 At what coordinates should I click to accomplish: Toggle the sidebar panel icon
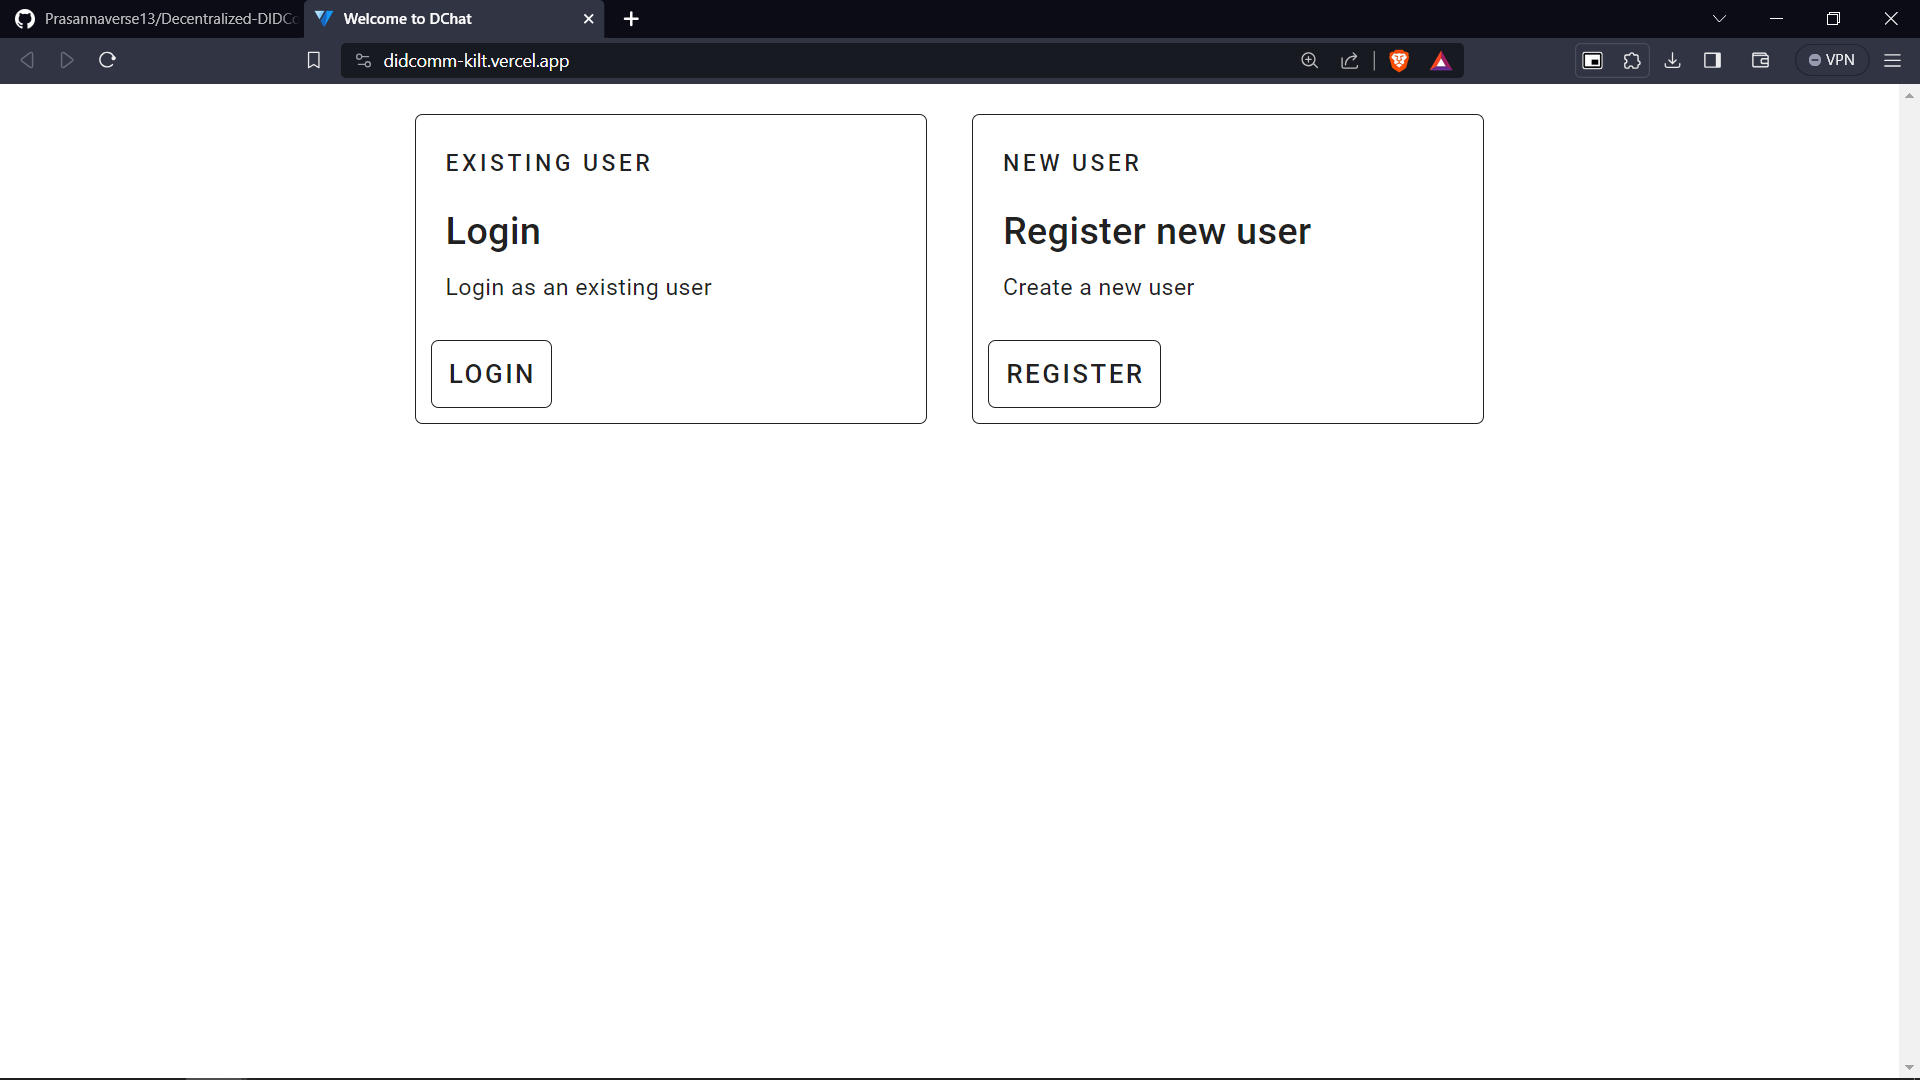pos(1712,61)
